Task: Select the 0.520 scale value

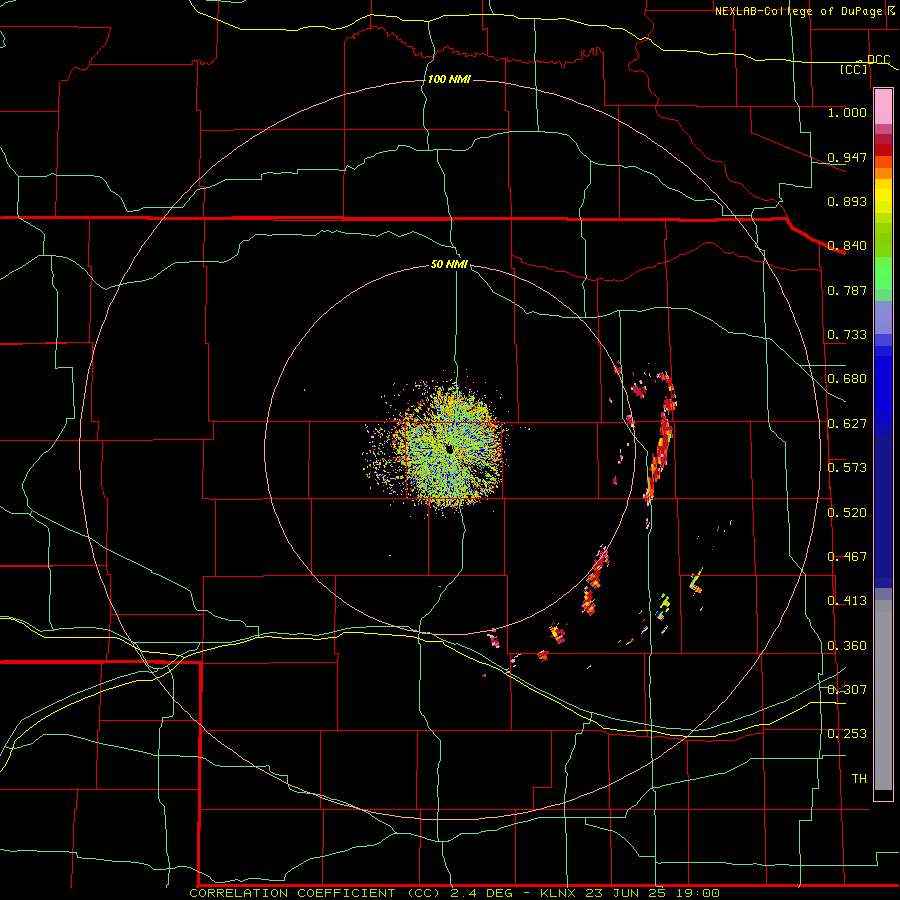Action: pyautogui.click(x=847, y=513)
